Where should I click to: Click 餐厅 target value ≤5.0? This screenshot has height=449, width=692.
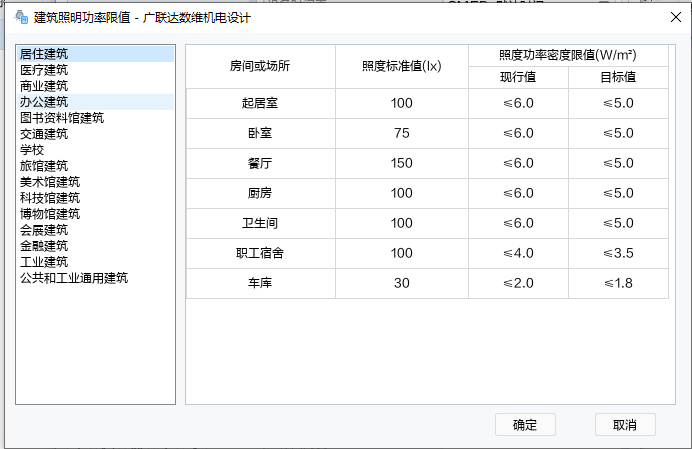(618, 163)
